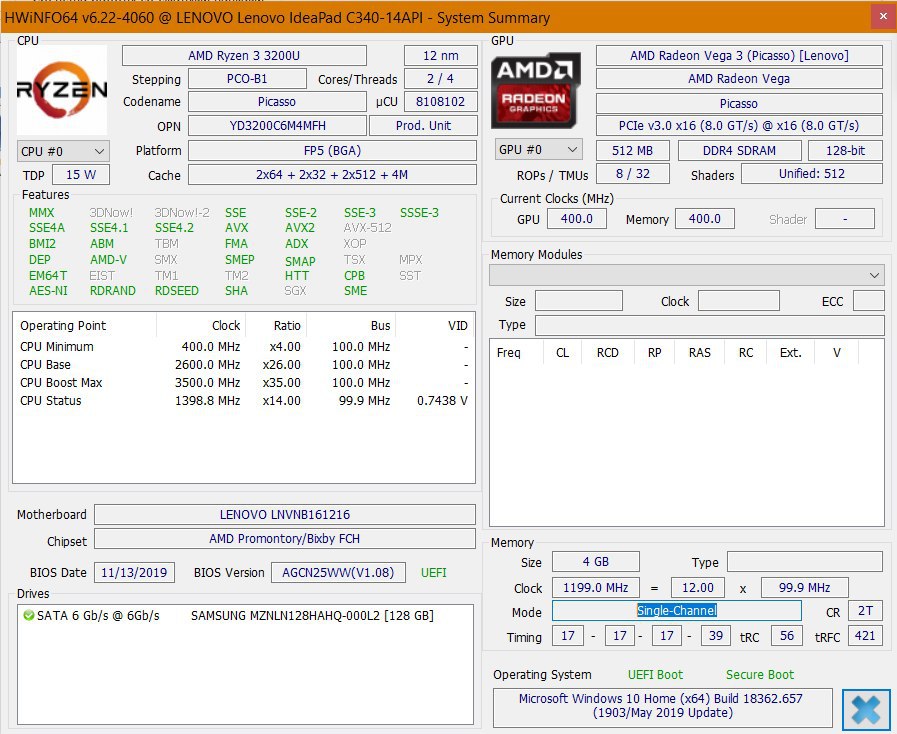Click the memory clock 1199.0 MHz field
This screenshot has height=734, width=897.
pyautogui.click(x=596, y=588)
